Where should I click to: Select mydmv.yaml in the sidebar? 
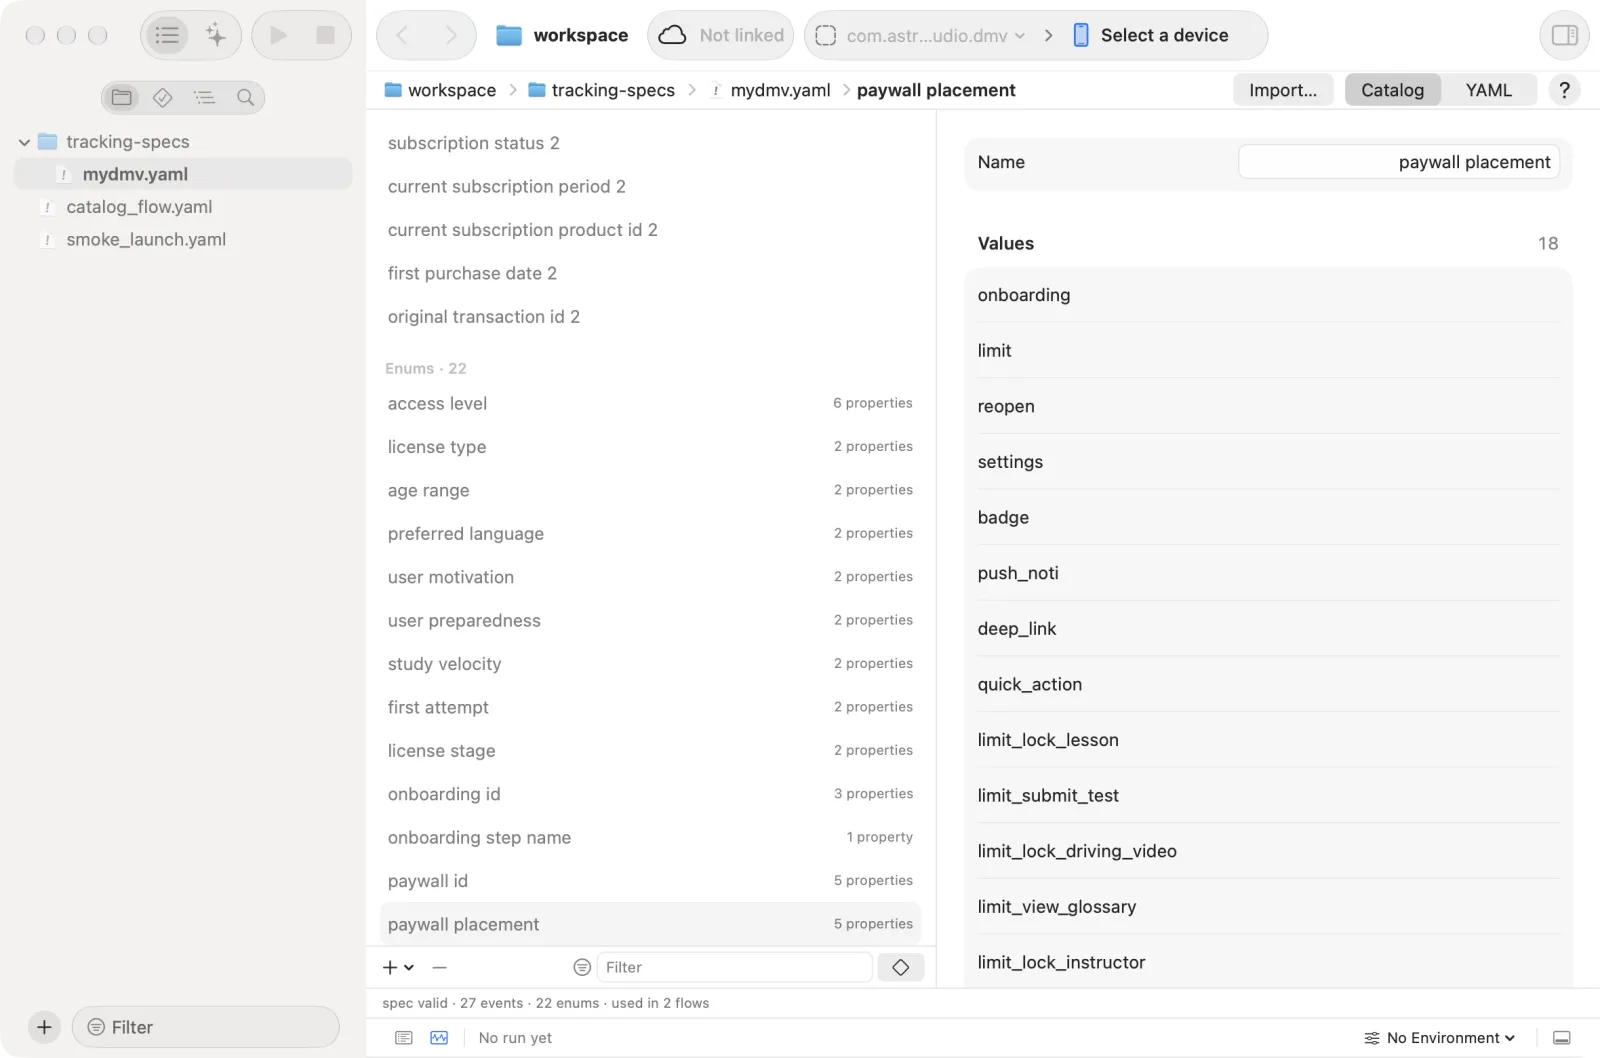(x=183, y=174)
